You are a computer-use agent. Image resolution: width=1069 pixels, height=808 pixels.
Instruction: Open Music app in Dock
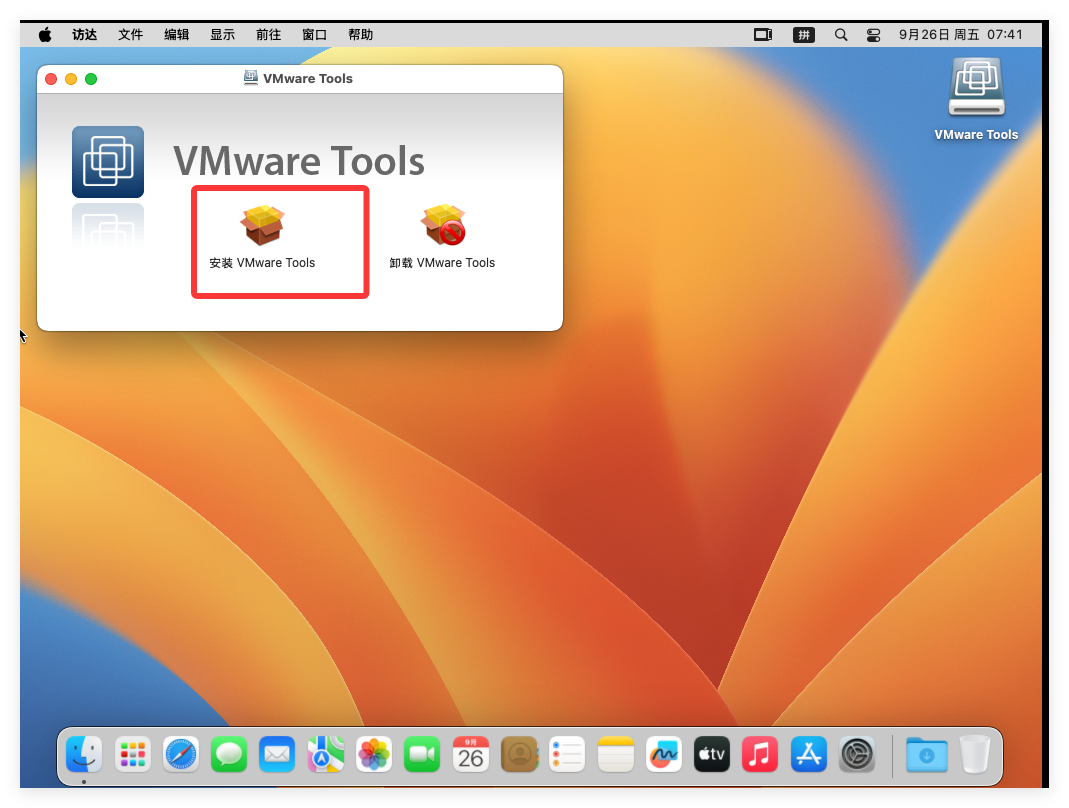[x=759, y=754]
